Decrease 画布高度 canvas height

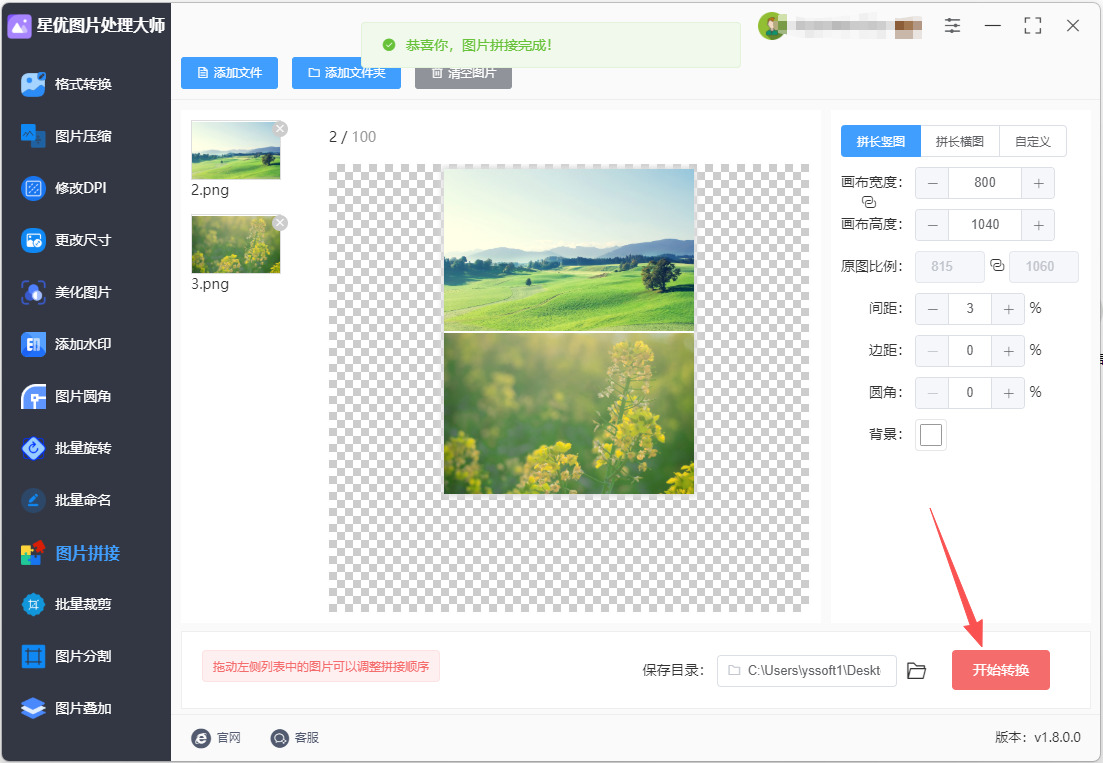click(x=932, y=225)
